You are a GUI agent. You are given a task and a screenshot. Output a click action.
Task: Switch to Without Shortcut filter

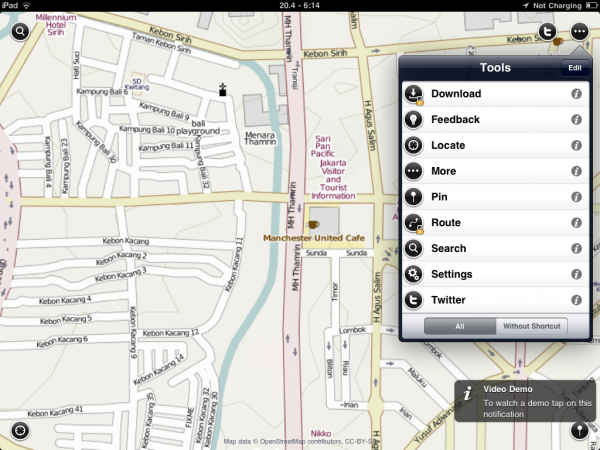531,325
